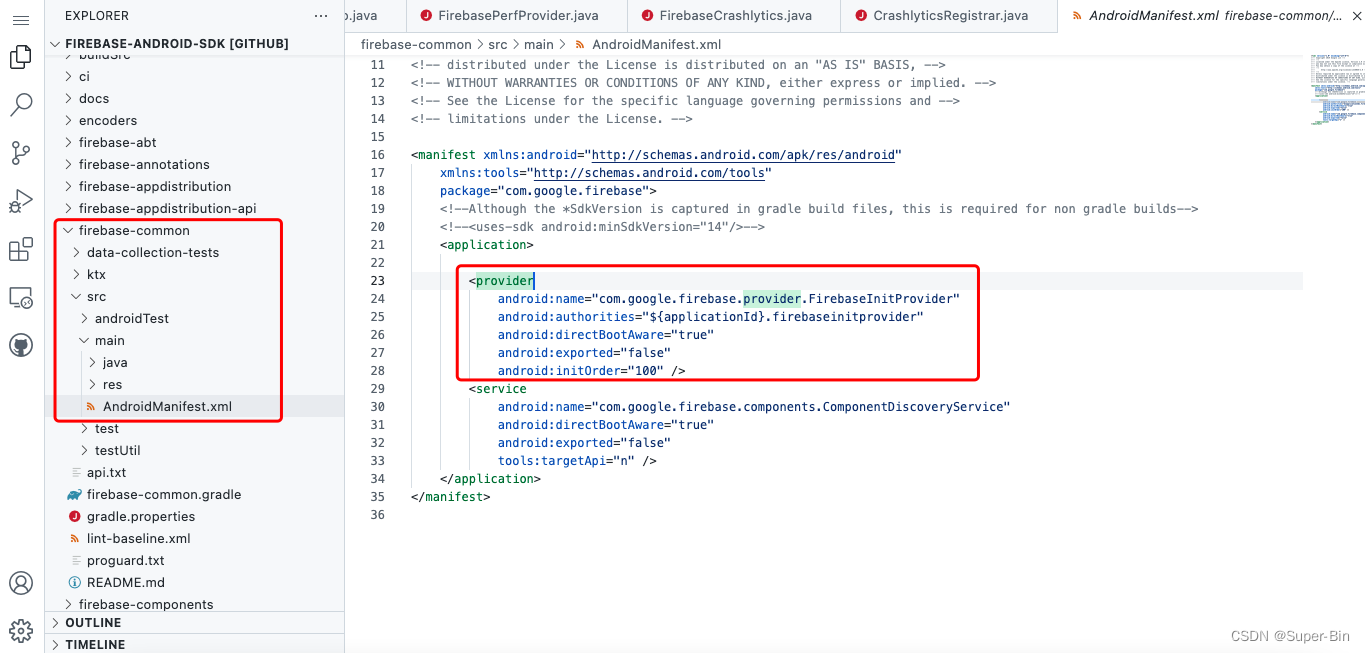Viewport: 1365px width, 653px height.
Task: Click firebase-common in breadcrumb
Action: (416, 44)
